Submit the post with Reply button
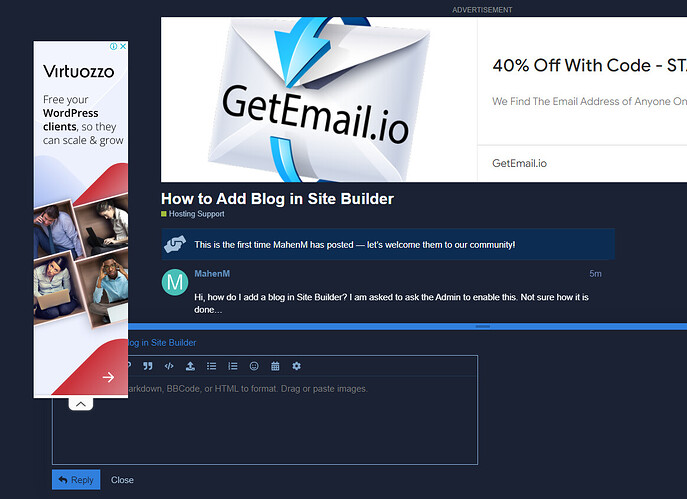This screenshot has height=499, width=687. 76,480
